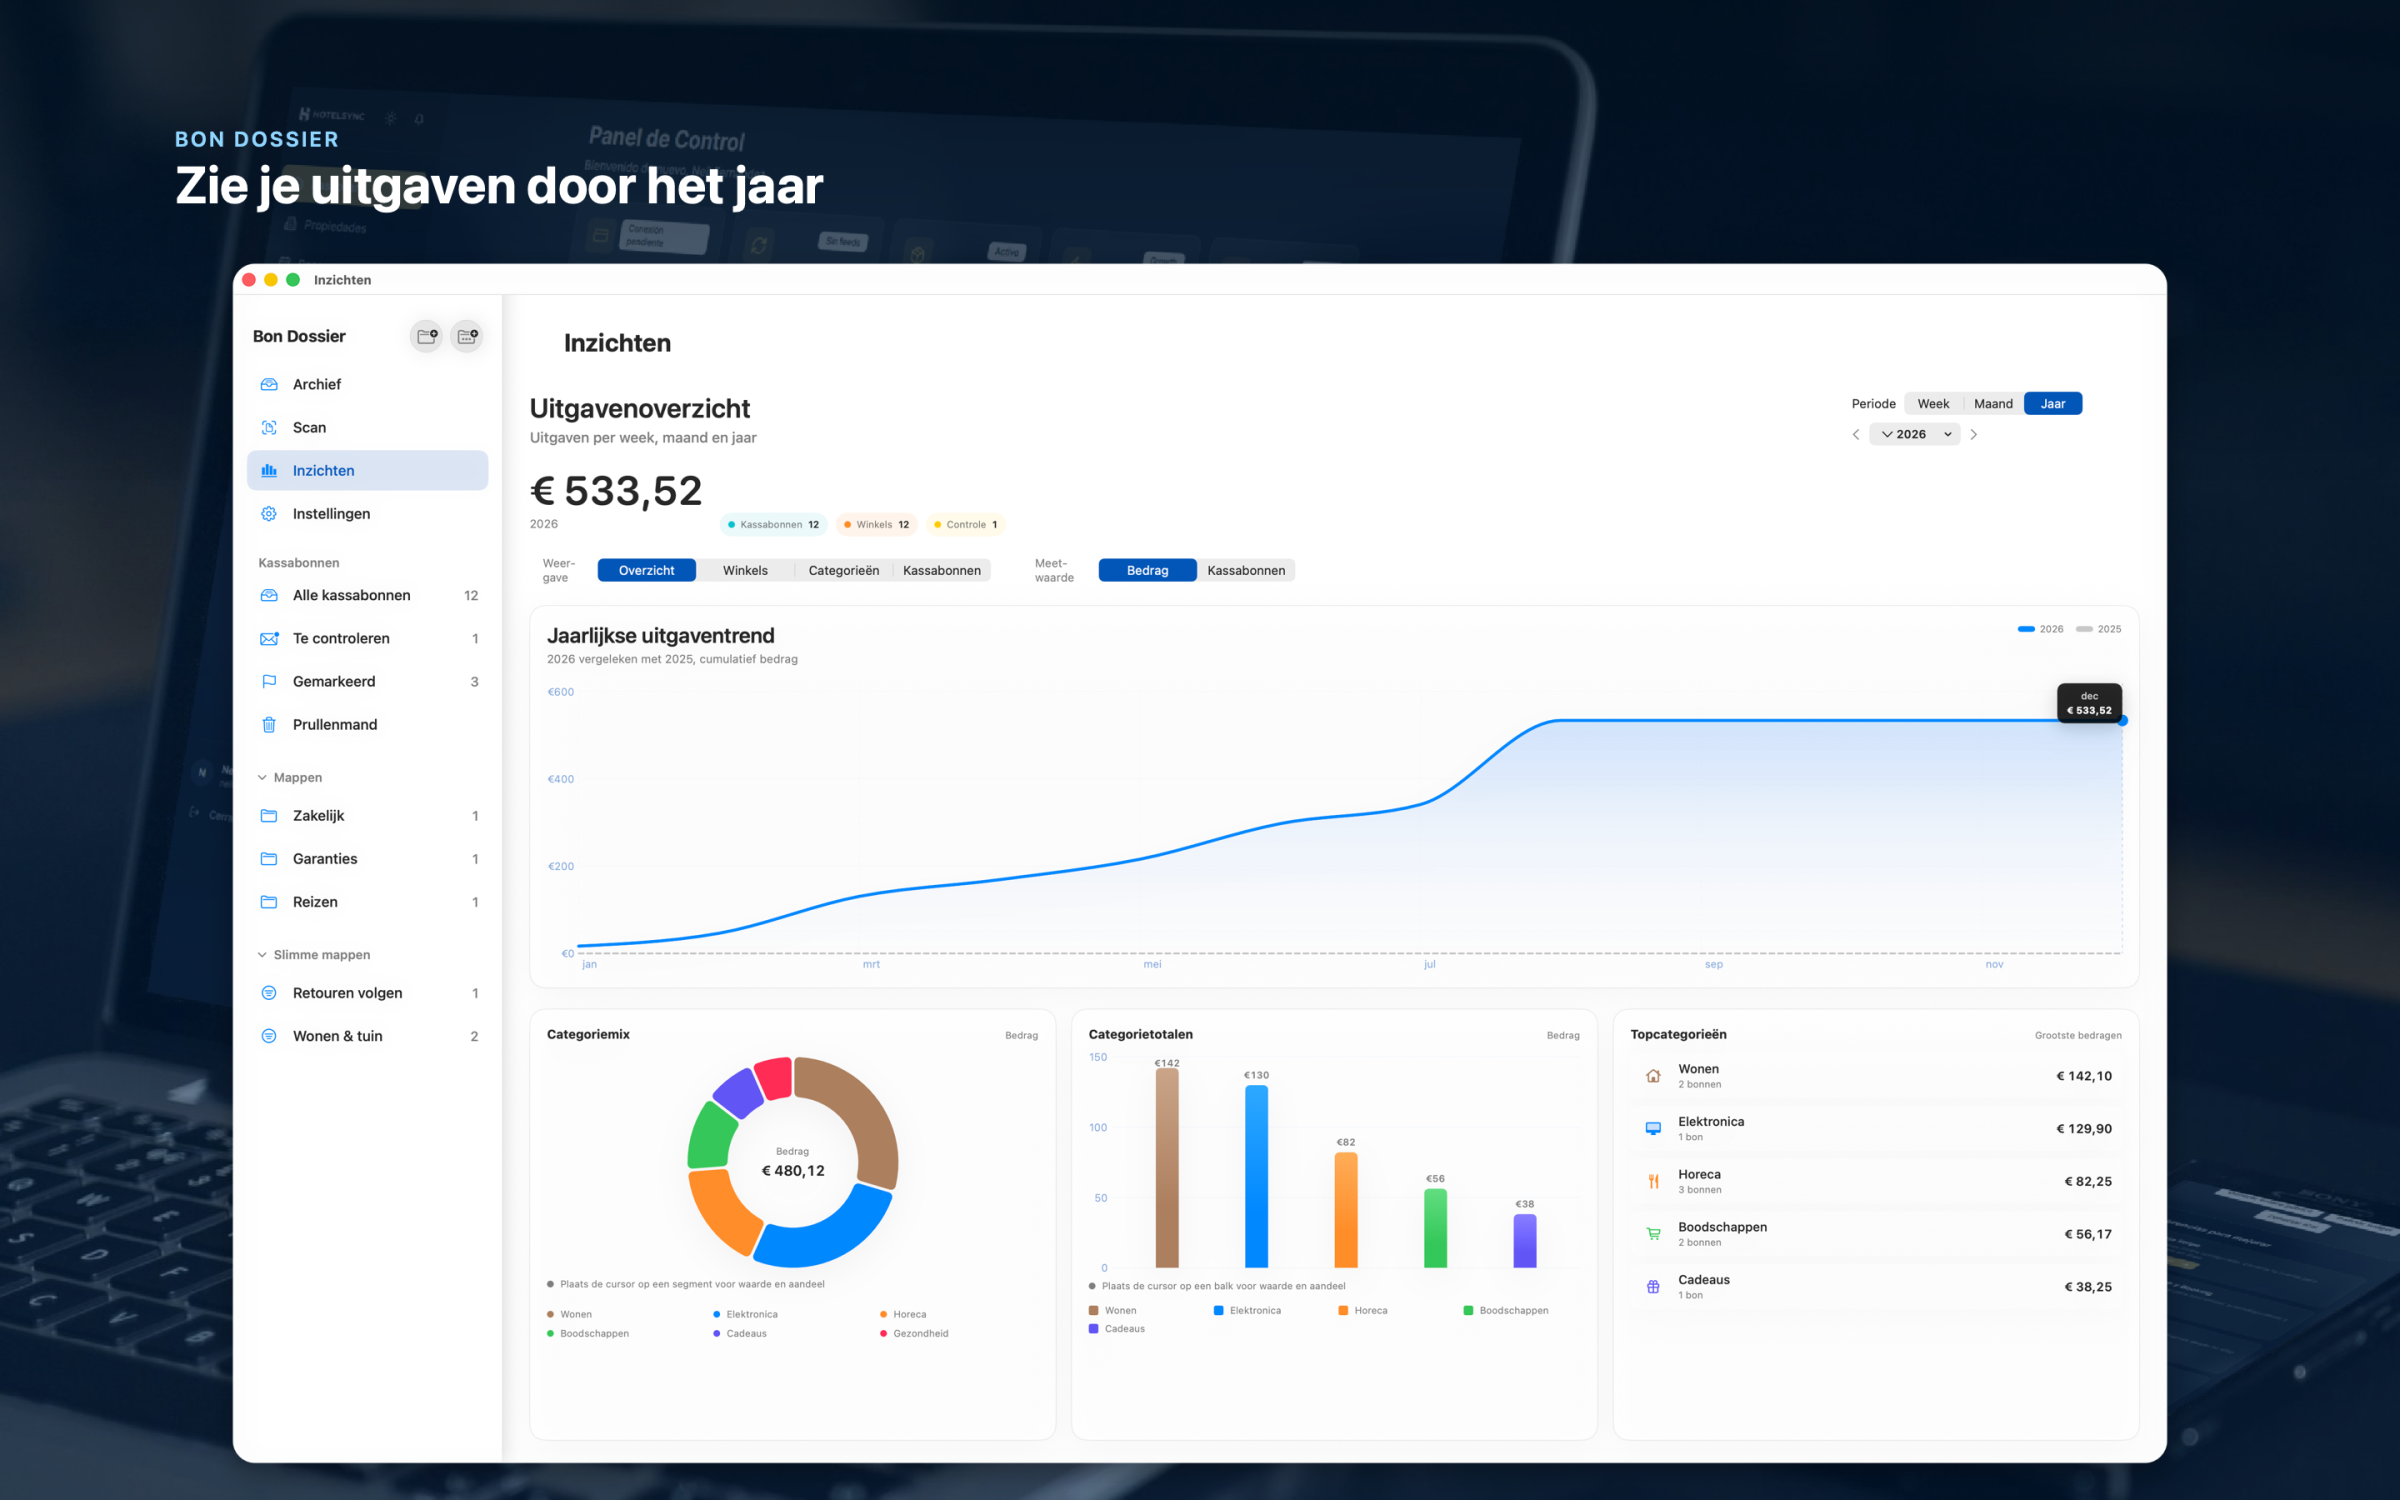Screen dimensions: 2400x1500
Task: Click the Uitgavenoverzicht heading
Action: [640, 409]
